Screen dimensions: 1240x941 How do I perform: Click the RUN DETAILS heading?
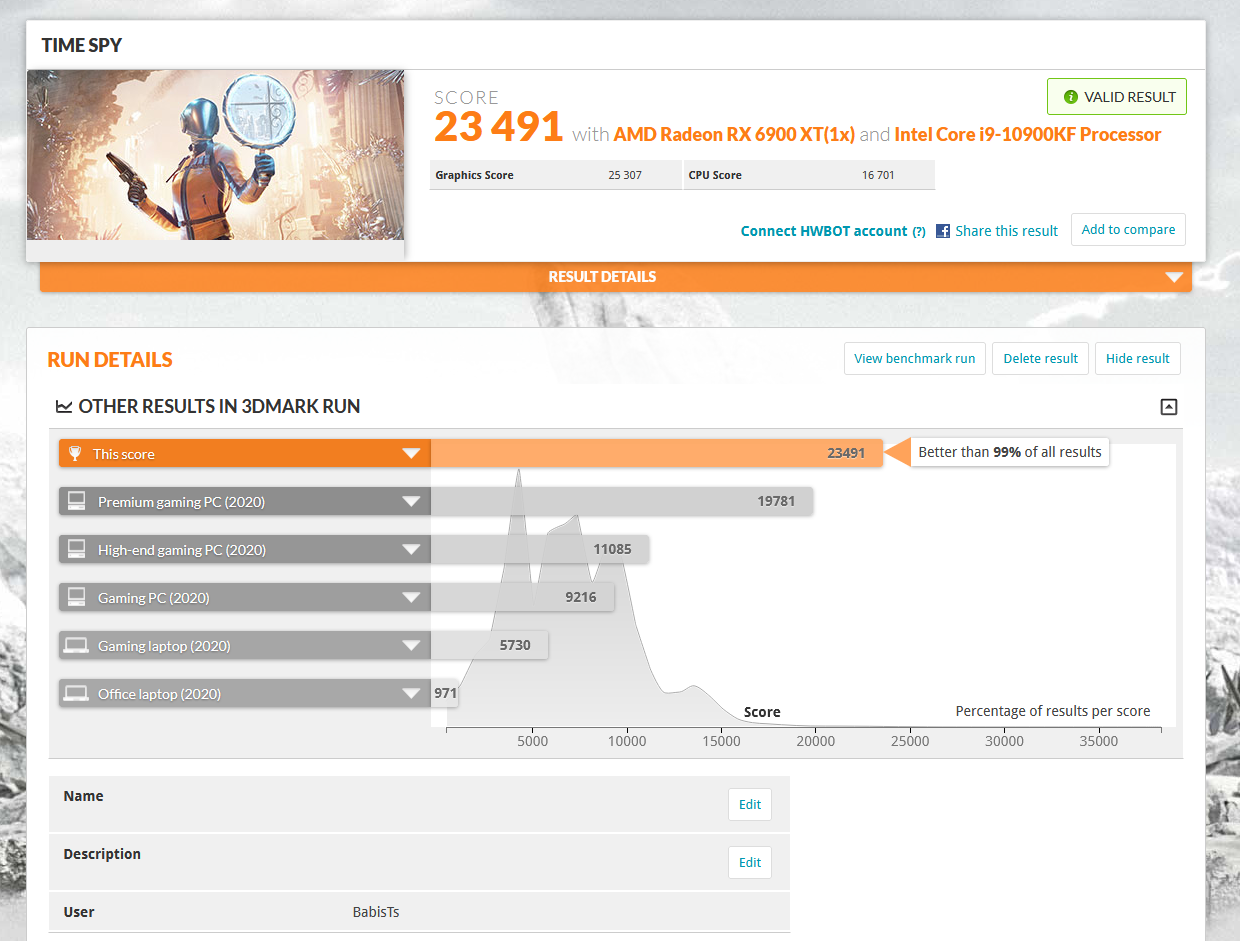coord(110,360)
